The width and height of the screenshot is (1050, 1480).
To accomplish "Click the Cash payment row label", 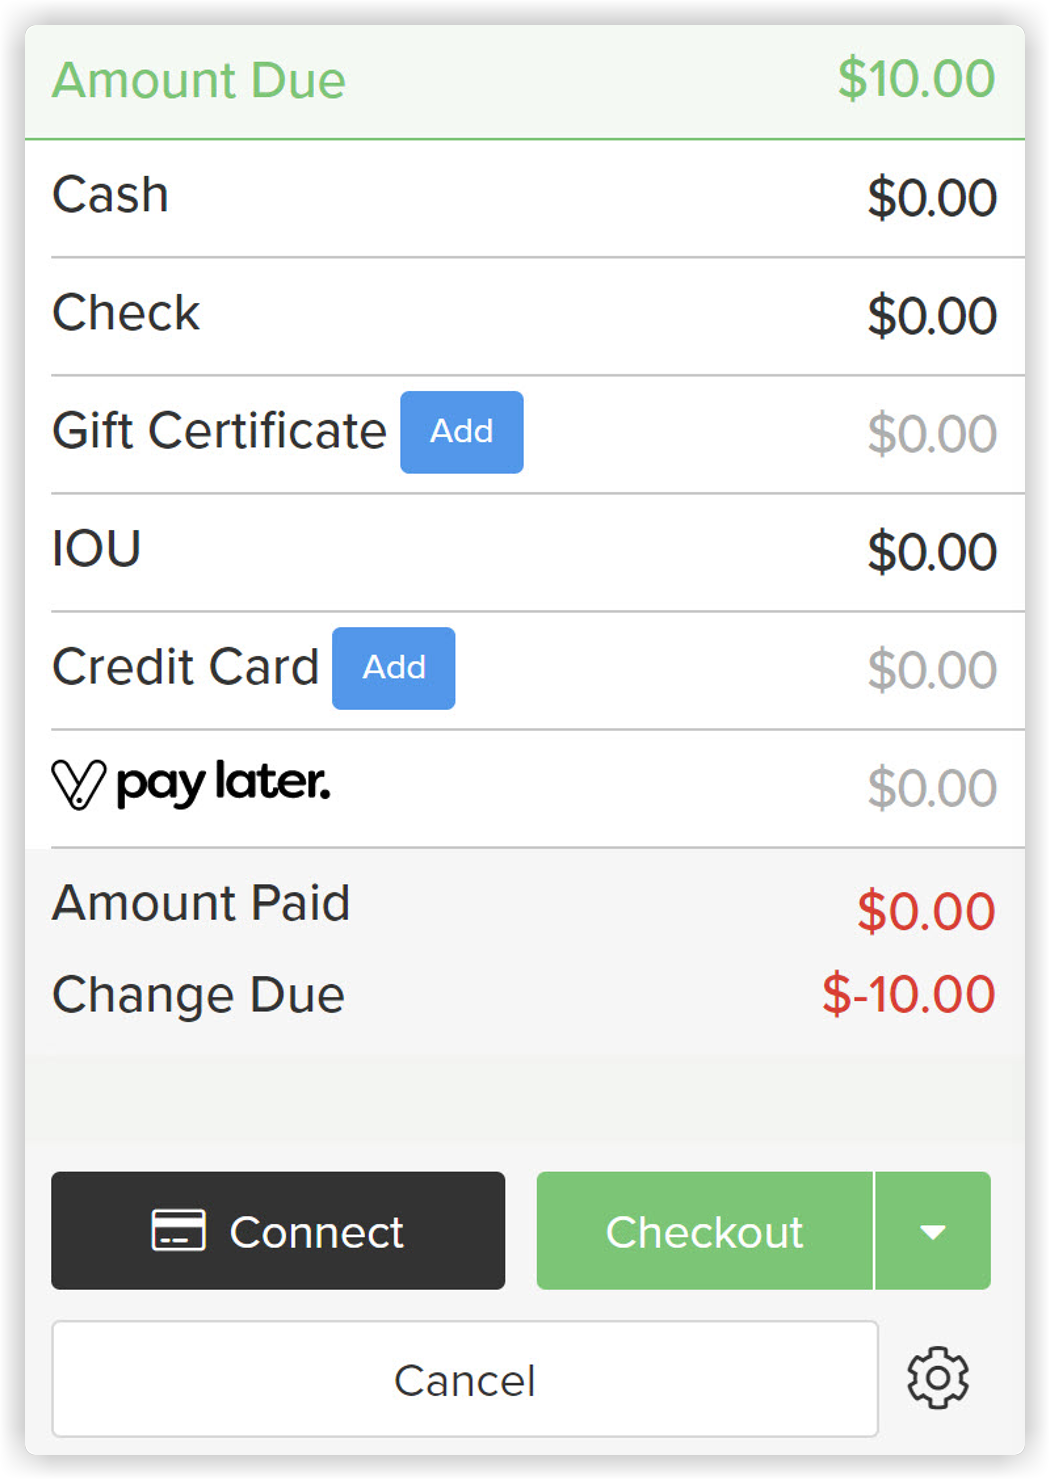I will tap(110, 194).
